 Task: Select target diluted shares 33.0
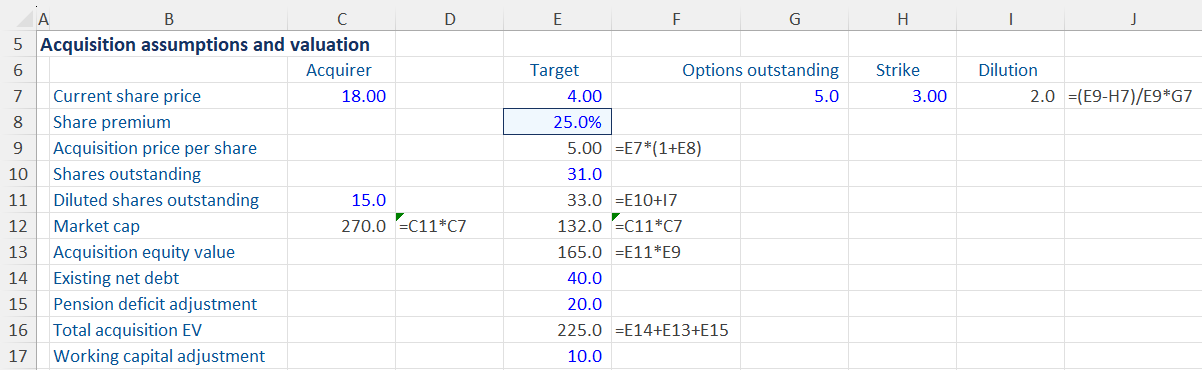tap(584, 200)
